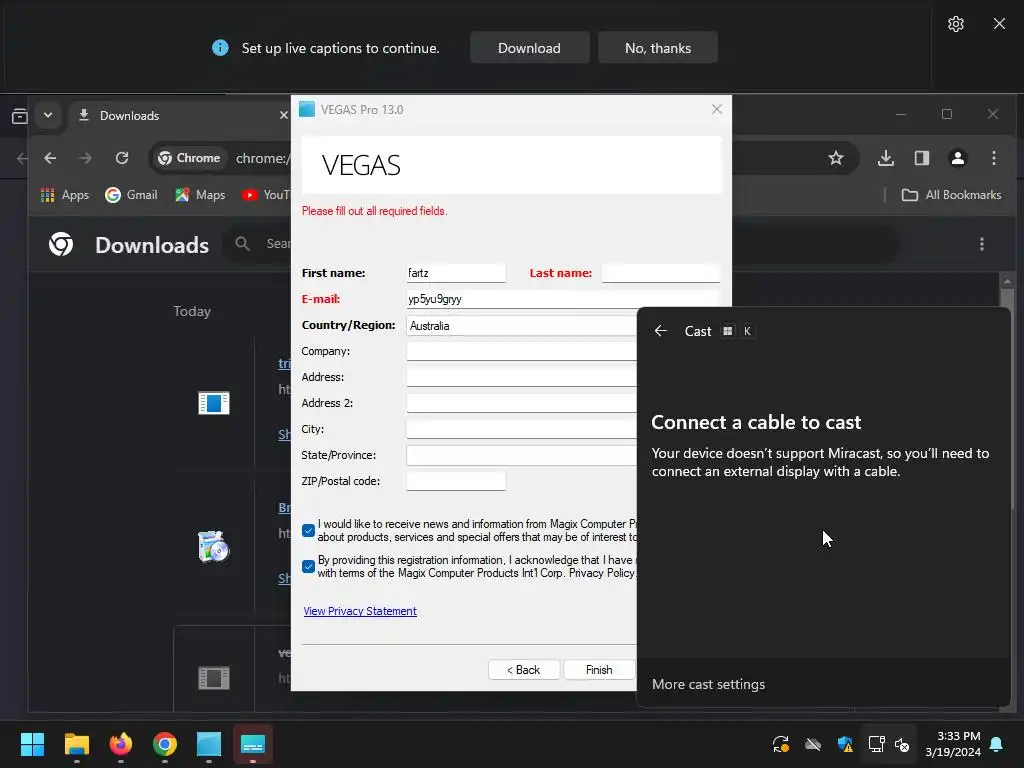Open the Maps bookmark
The image size is (1024, 768).
pyautogui.click(x=200, y=195)
